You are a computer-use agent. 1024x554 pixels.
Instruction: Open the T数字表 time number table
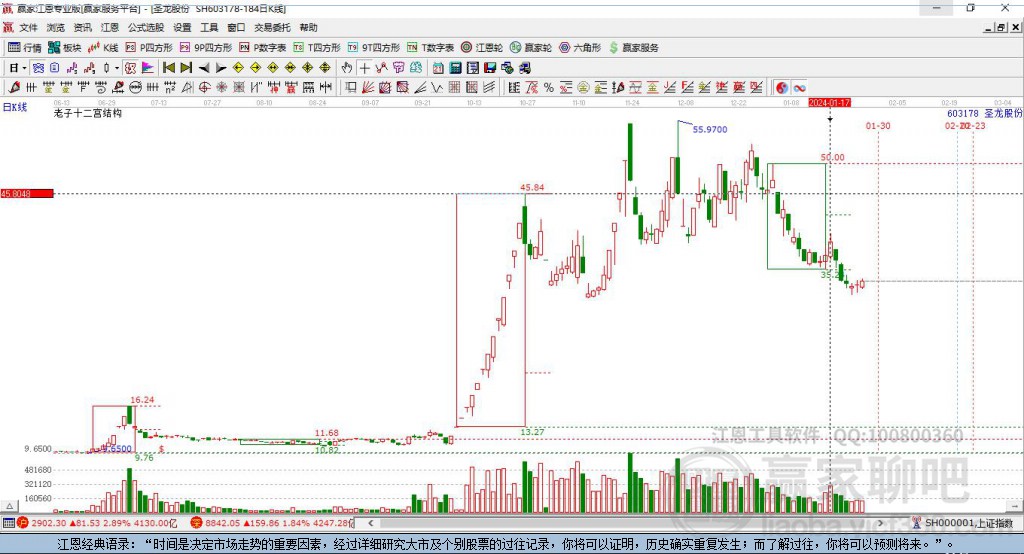tap(430, 48)
